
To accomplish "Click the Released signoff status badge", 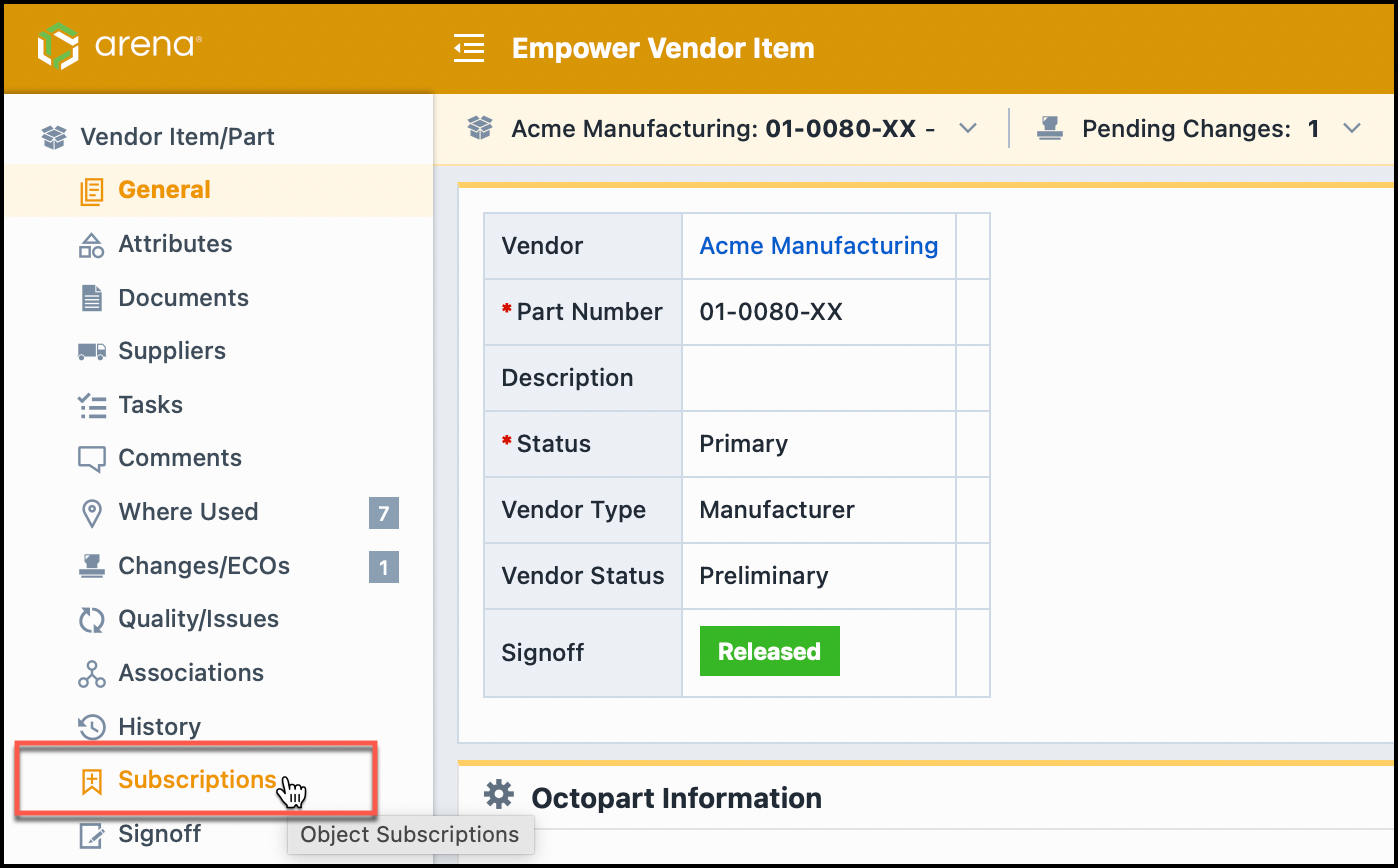I will [x=768, y=651].
